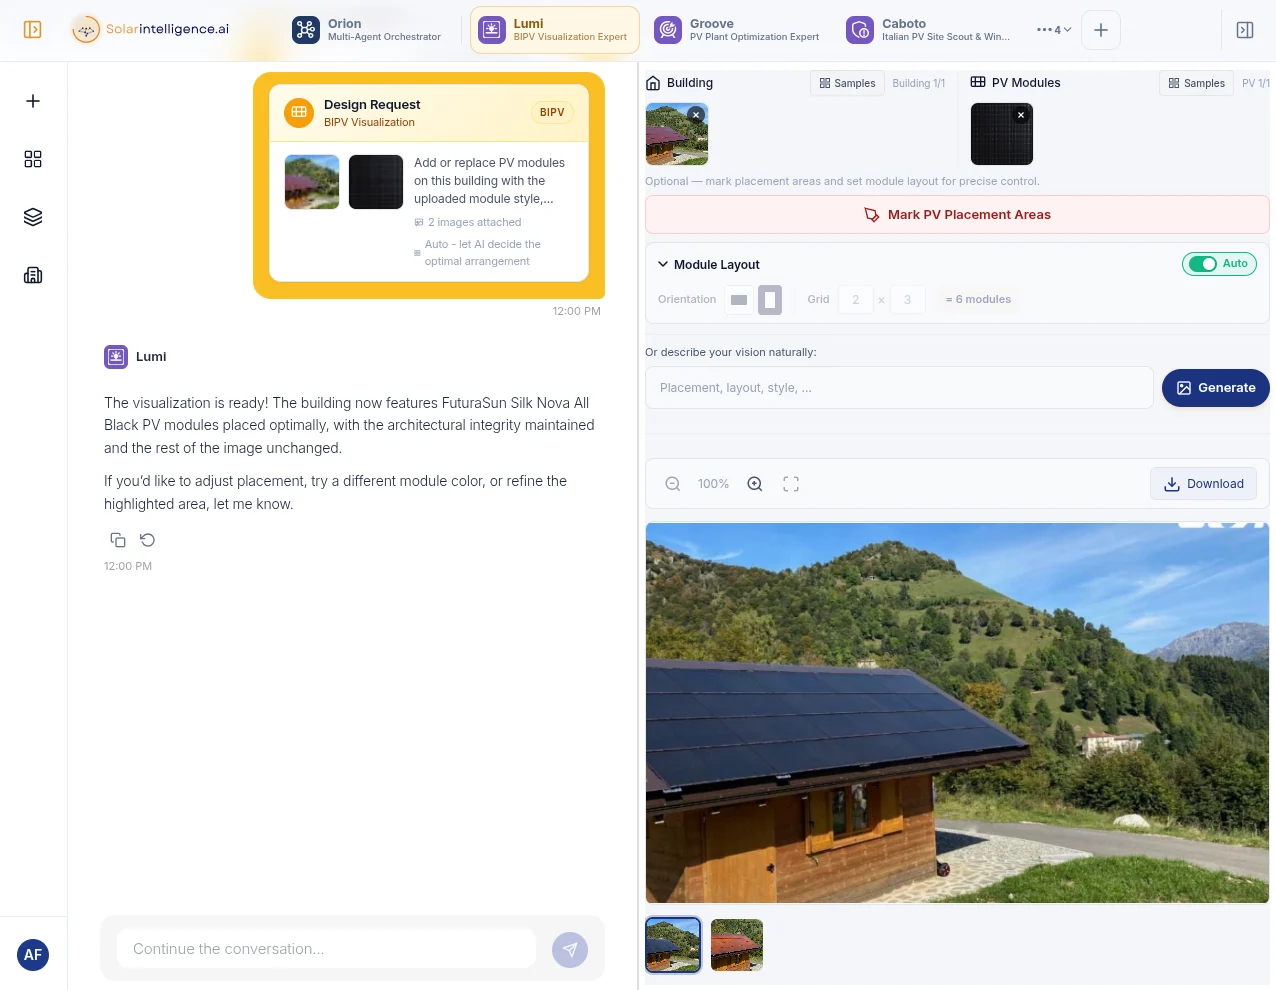Click the '2 images attached' text

tap(475, 223)
